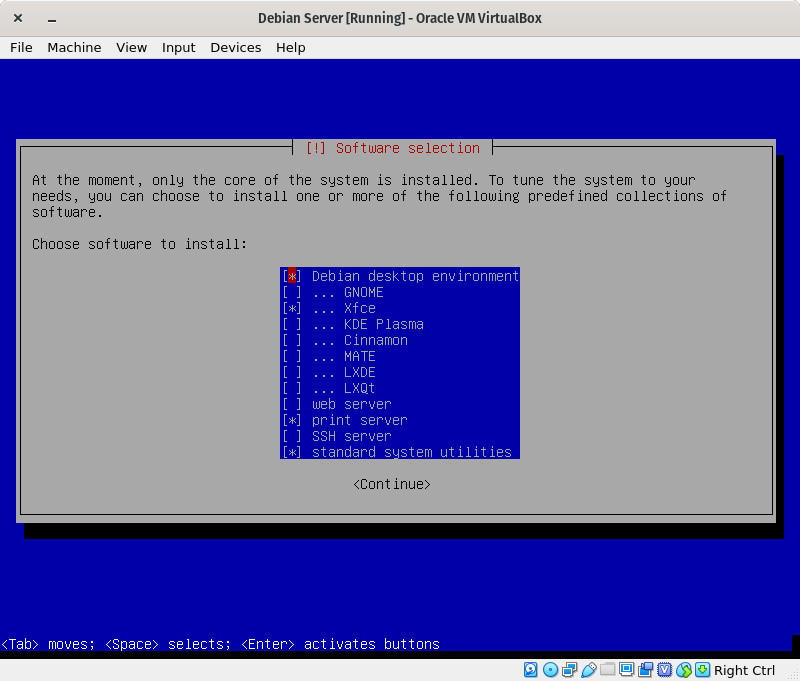This screenshot has width=800, height=681.
Task: Click the Continue button
Action: 392,485
